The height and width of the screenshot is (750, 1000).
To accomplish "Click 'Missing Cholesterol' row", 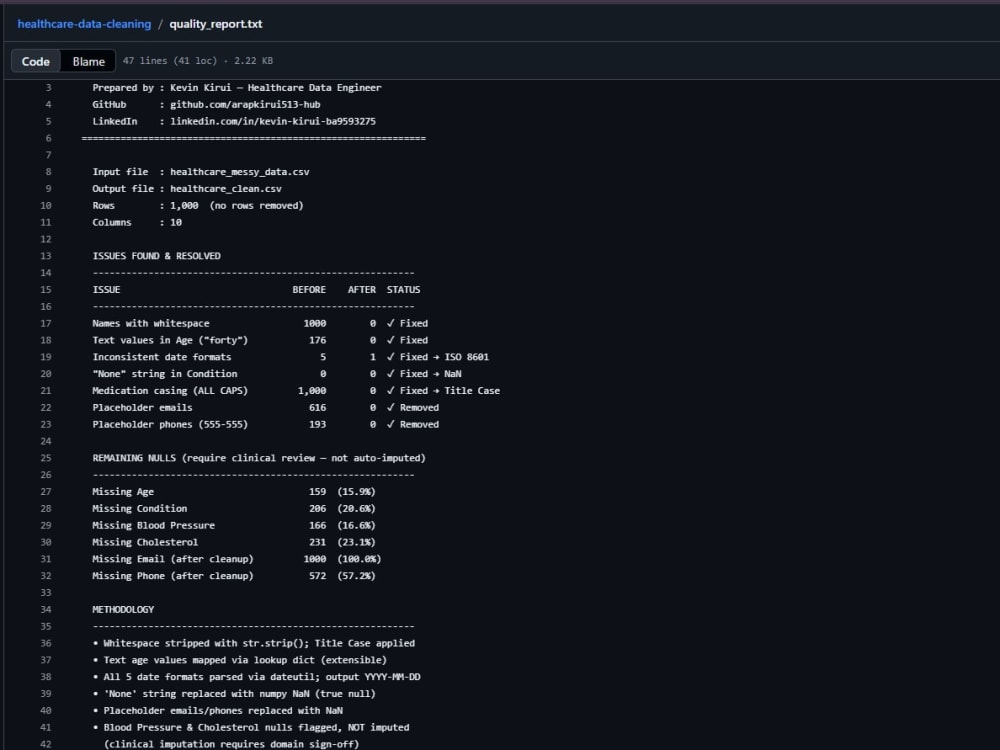I will click(234, 542).
